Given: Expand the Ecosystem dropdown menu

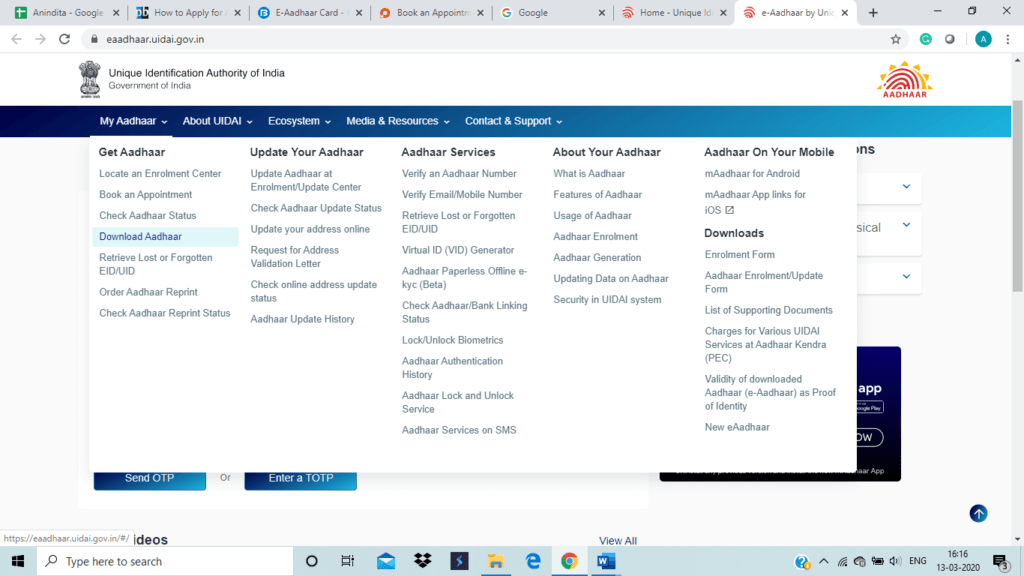Looking at the screenshot, I should coord(299,121).
